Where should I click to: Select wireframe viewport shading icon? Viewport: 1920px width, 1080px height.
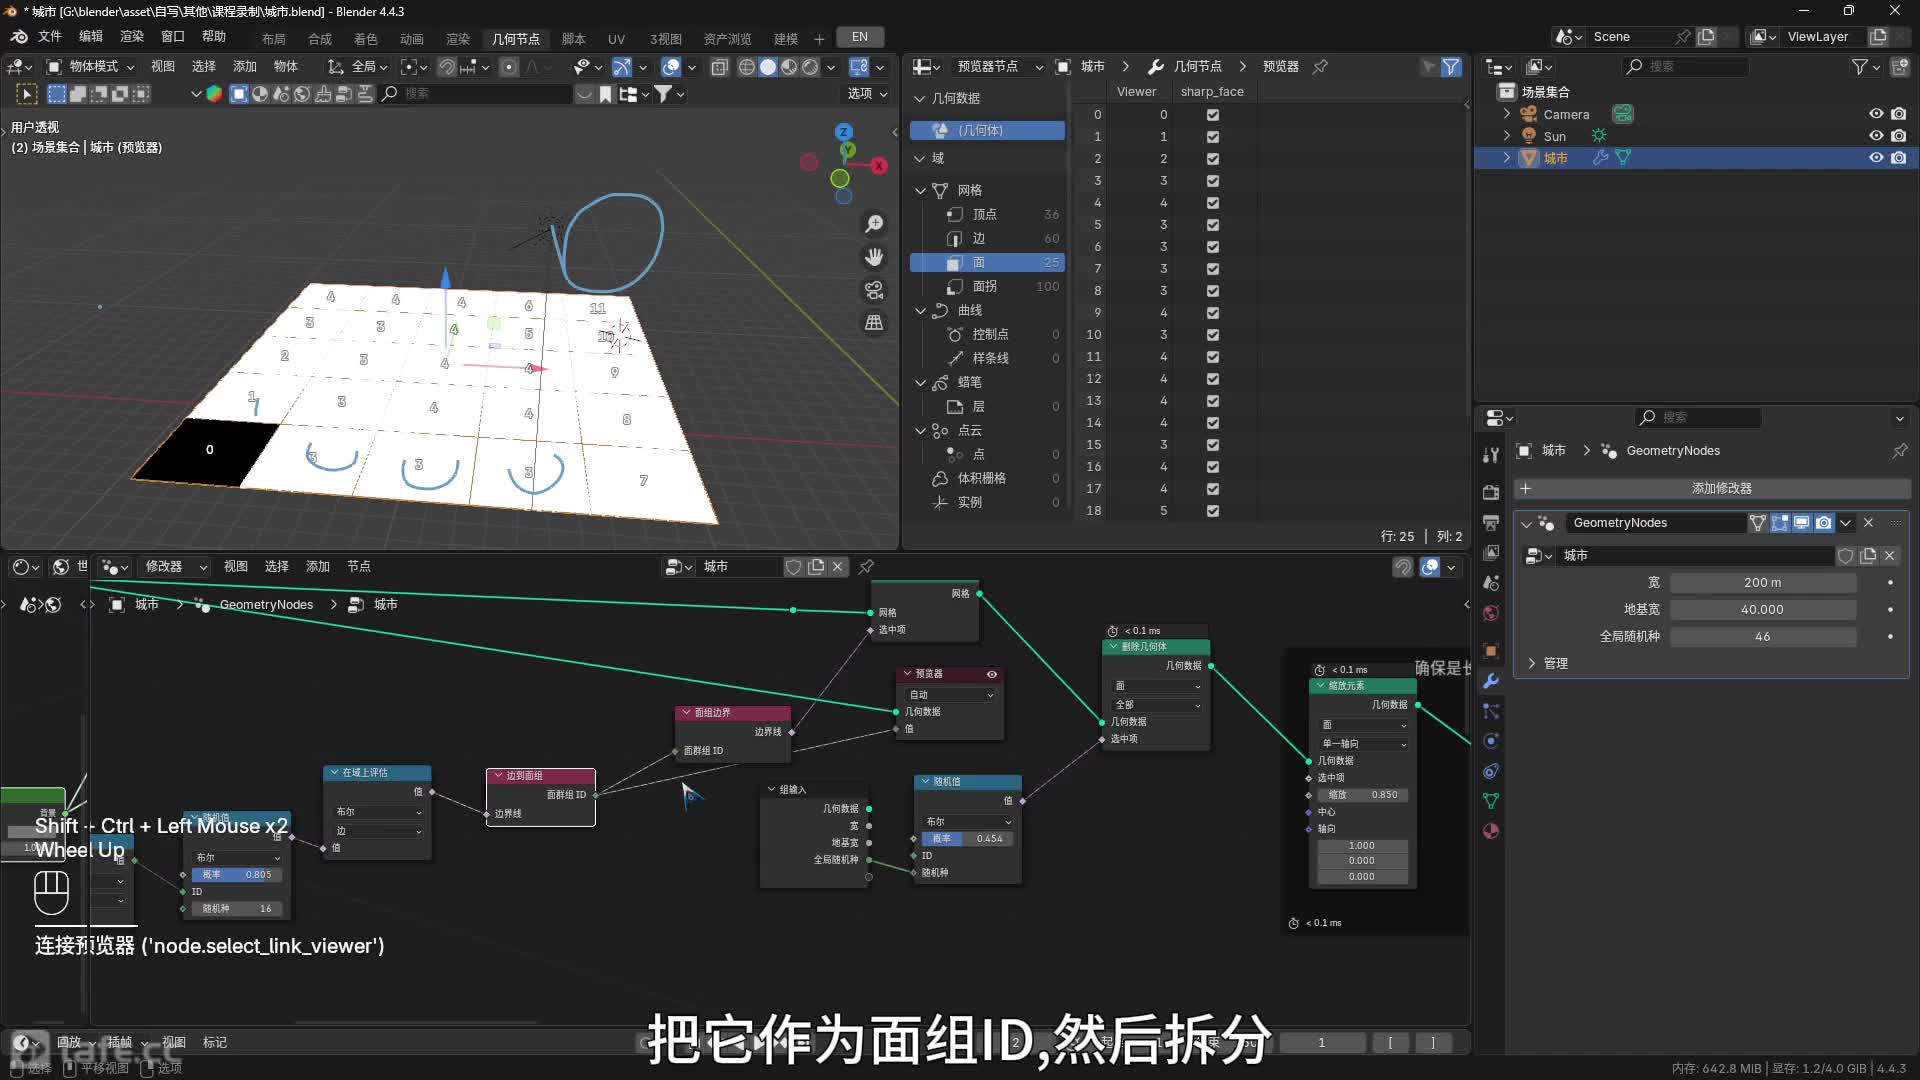746,67
